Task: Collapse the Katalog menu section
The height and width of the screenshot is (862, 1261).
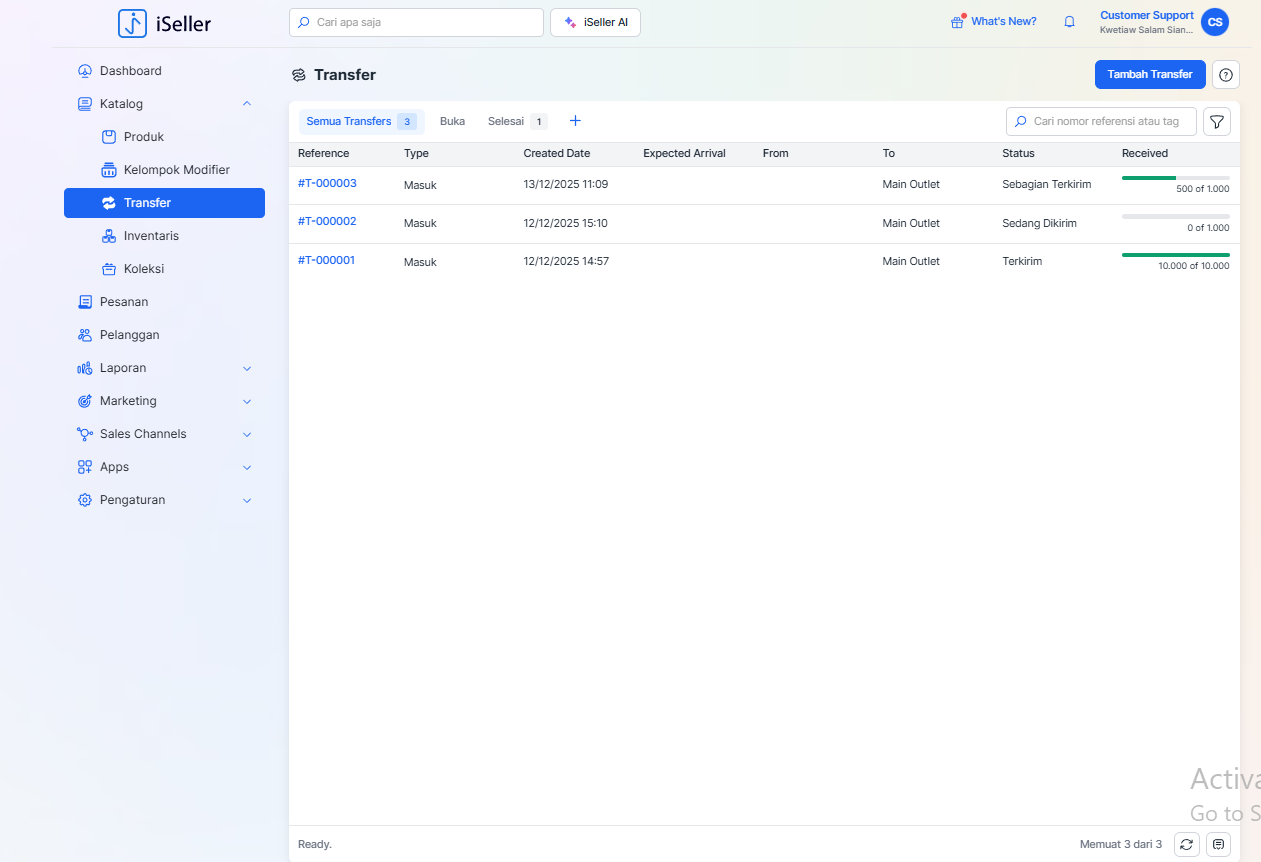Action: coord(247,104)
